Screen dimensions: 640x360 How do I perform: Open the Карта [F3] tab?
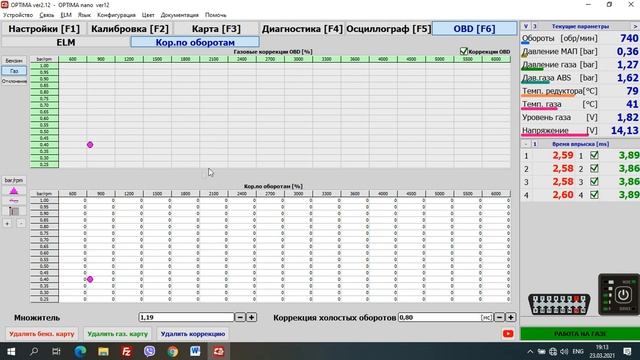[x=216, y=29]
